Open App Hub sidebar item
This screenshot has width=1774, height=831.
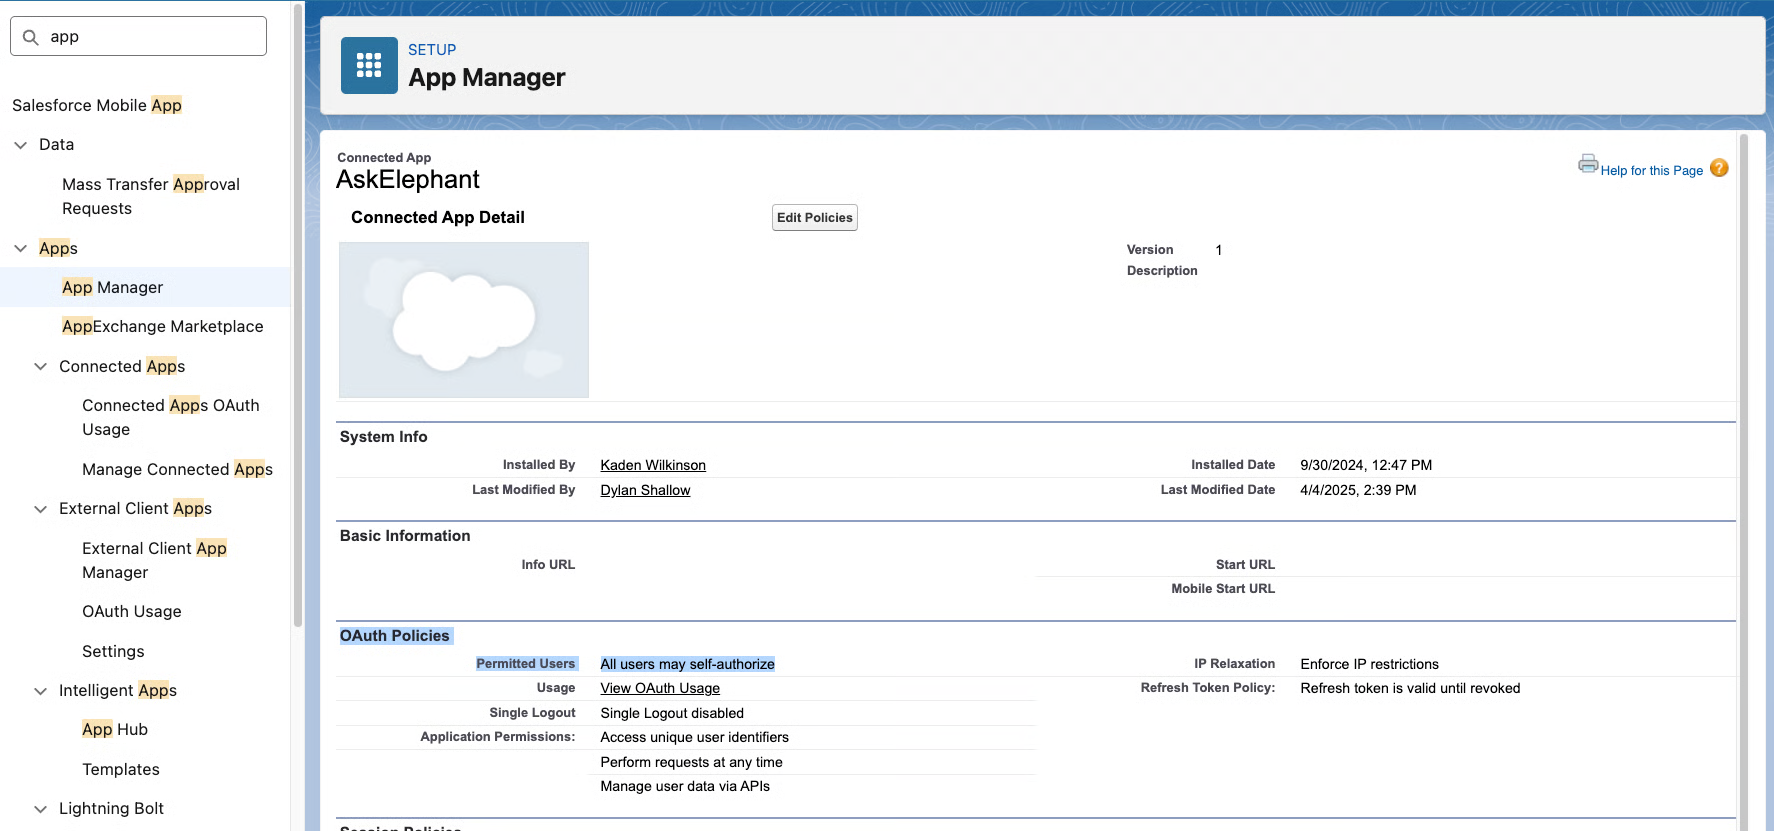pyautogui.click(x=115, y=729)
